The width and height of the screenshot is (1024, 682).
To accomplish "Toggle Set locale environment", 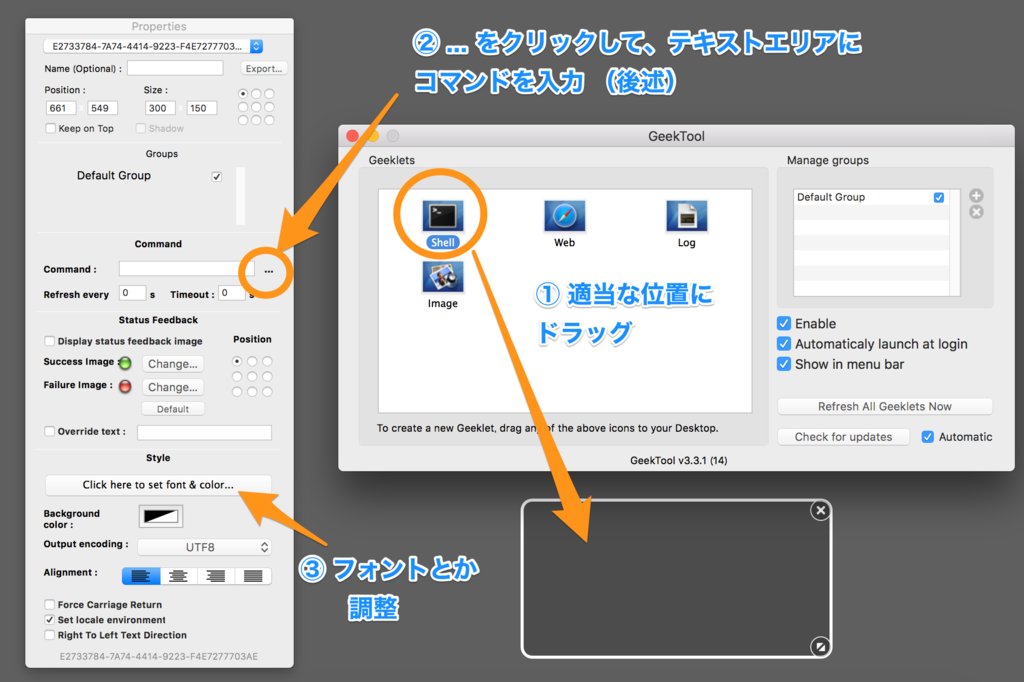I will (50, 619).
